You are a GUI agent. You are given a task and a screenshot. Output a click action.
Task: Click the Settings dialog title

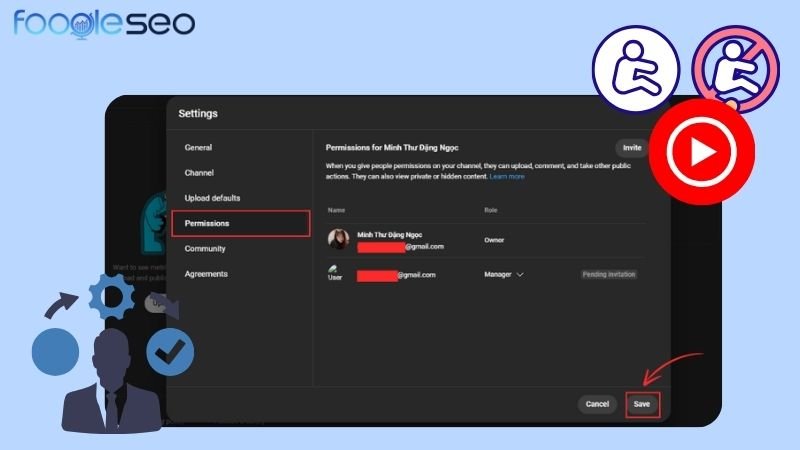coord(198,113)
